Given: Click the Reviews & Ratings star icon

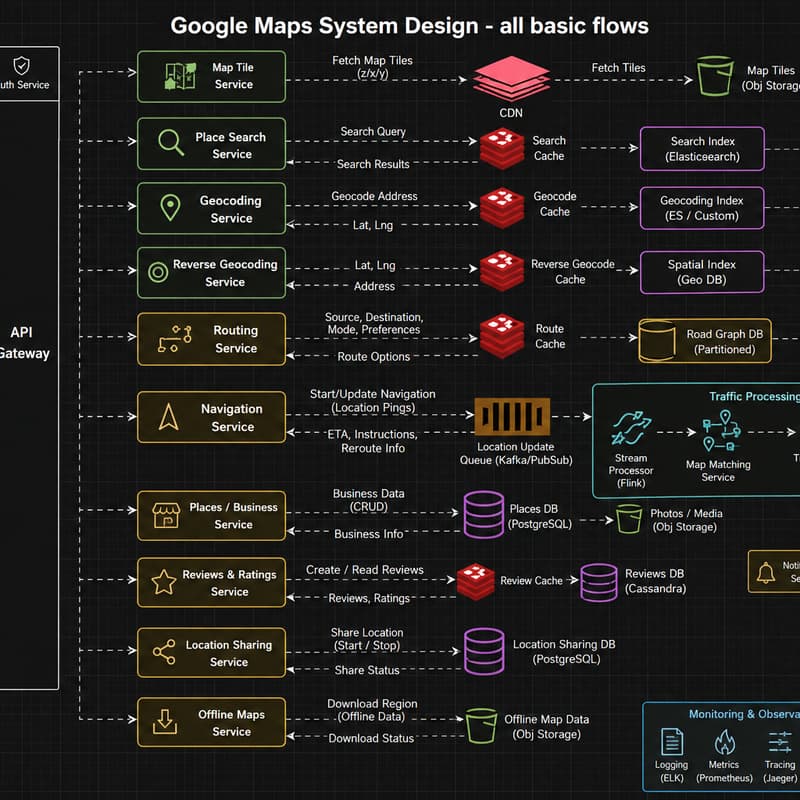Looking at the screenshot, I should pos(164,582).
